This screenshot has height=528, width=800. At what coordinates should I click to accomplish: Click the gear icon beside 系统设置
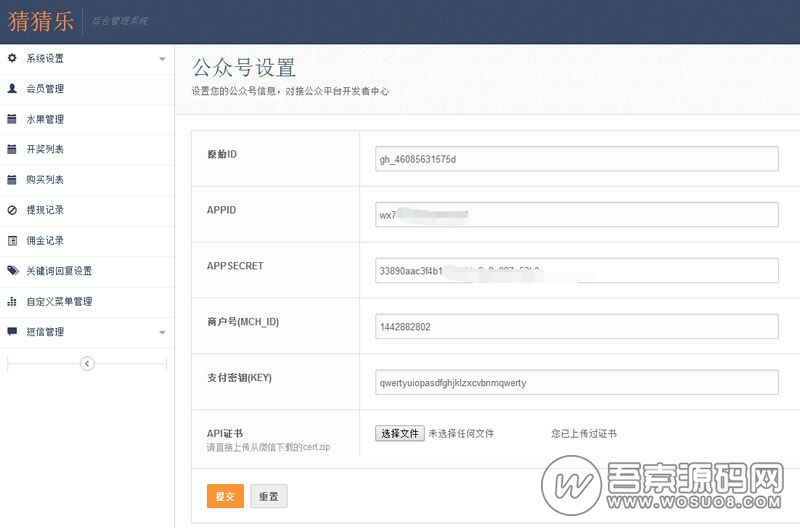coord(12,58)
